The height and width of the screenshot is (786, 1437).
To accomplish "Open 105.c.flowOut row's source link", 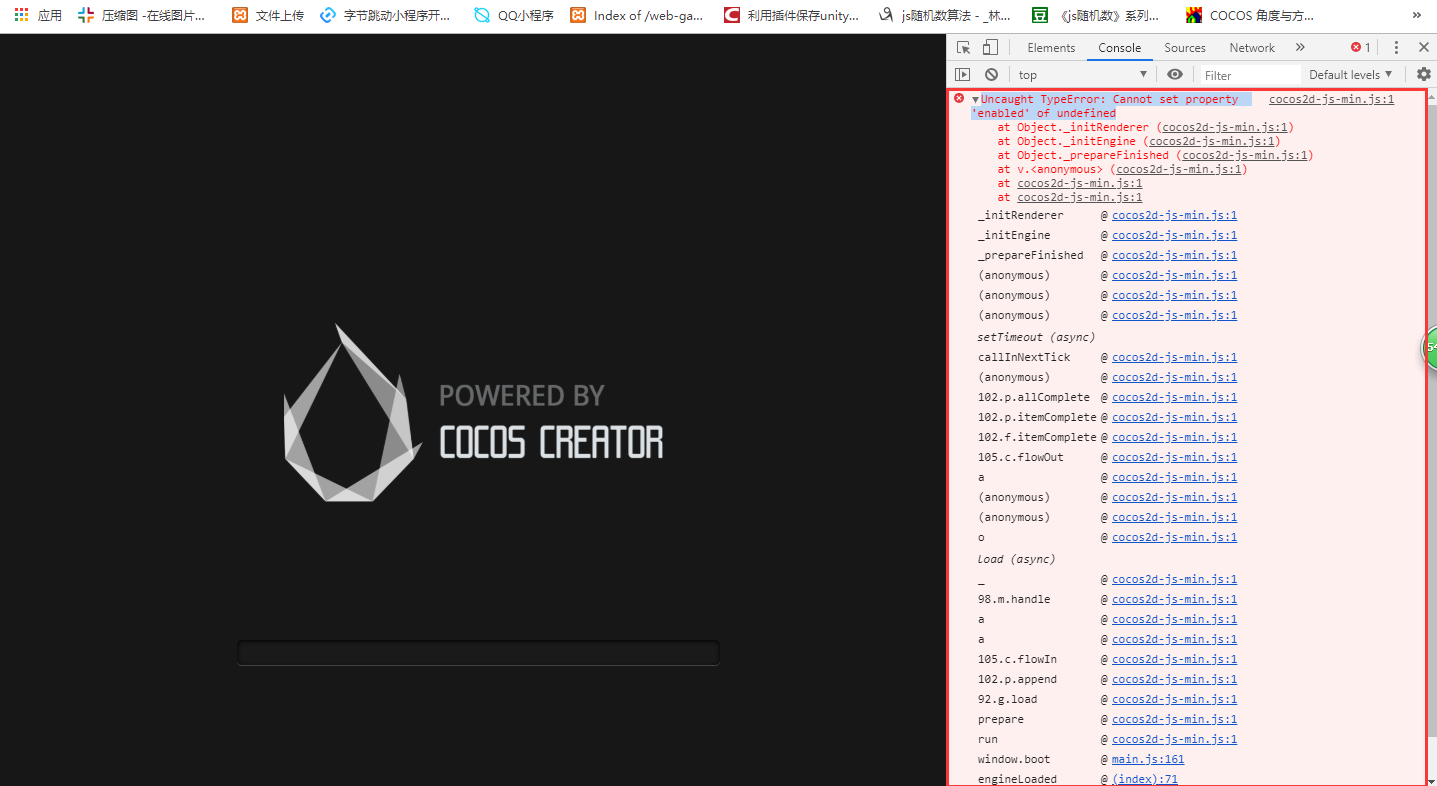I will coord(1174,457).
